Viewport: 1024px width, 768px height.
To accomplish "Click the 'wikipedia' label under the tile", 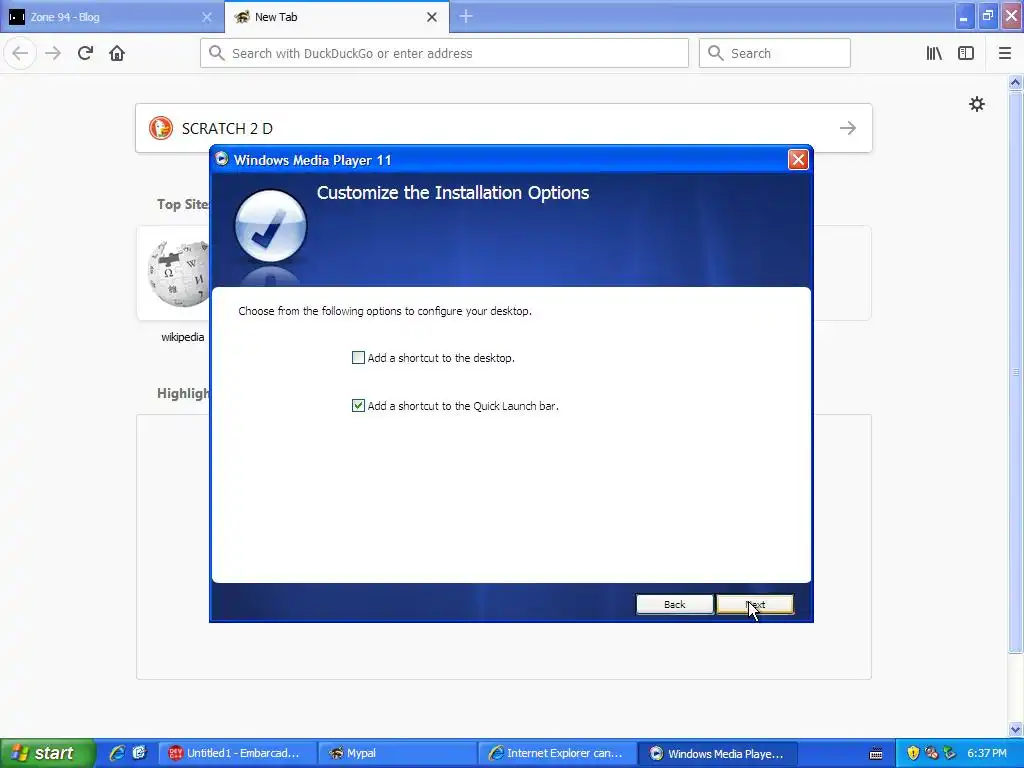I will point(183,337).
